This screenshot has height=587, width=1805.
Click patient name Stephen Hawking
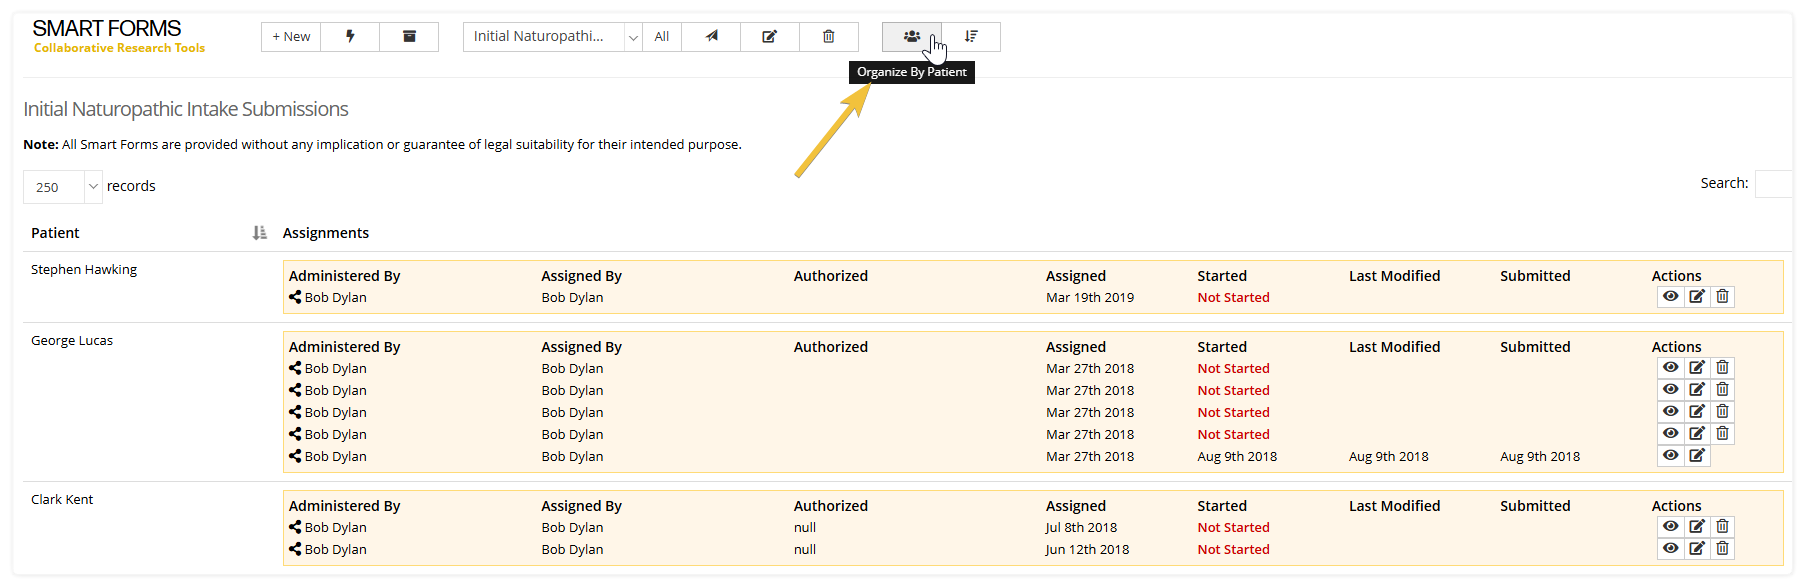pyautogui.click(x=84, y=270)
